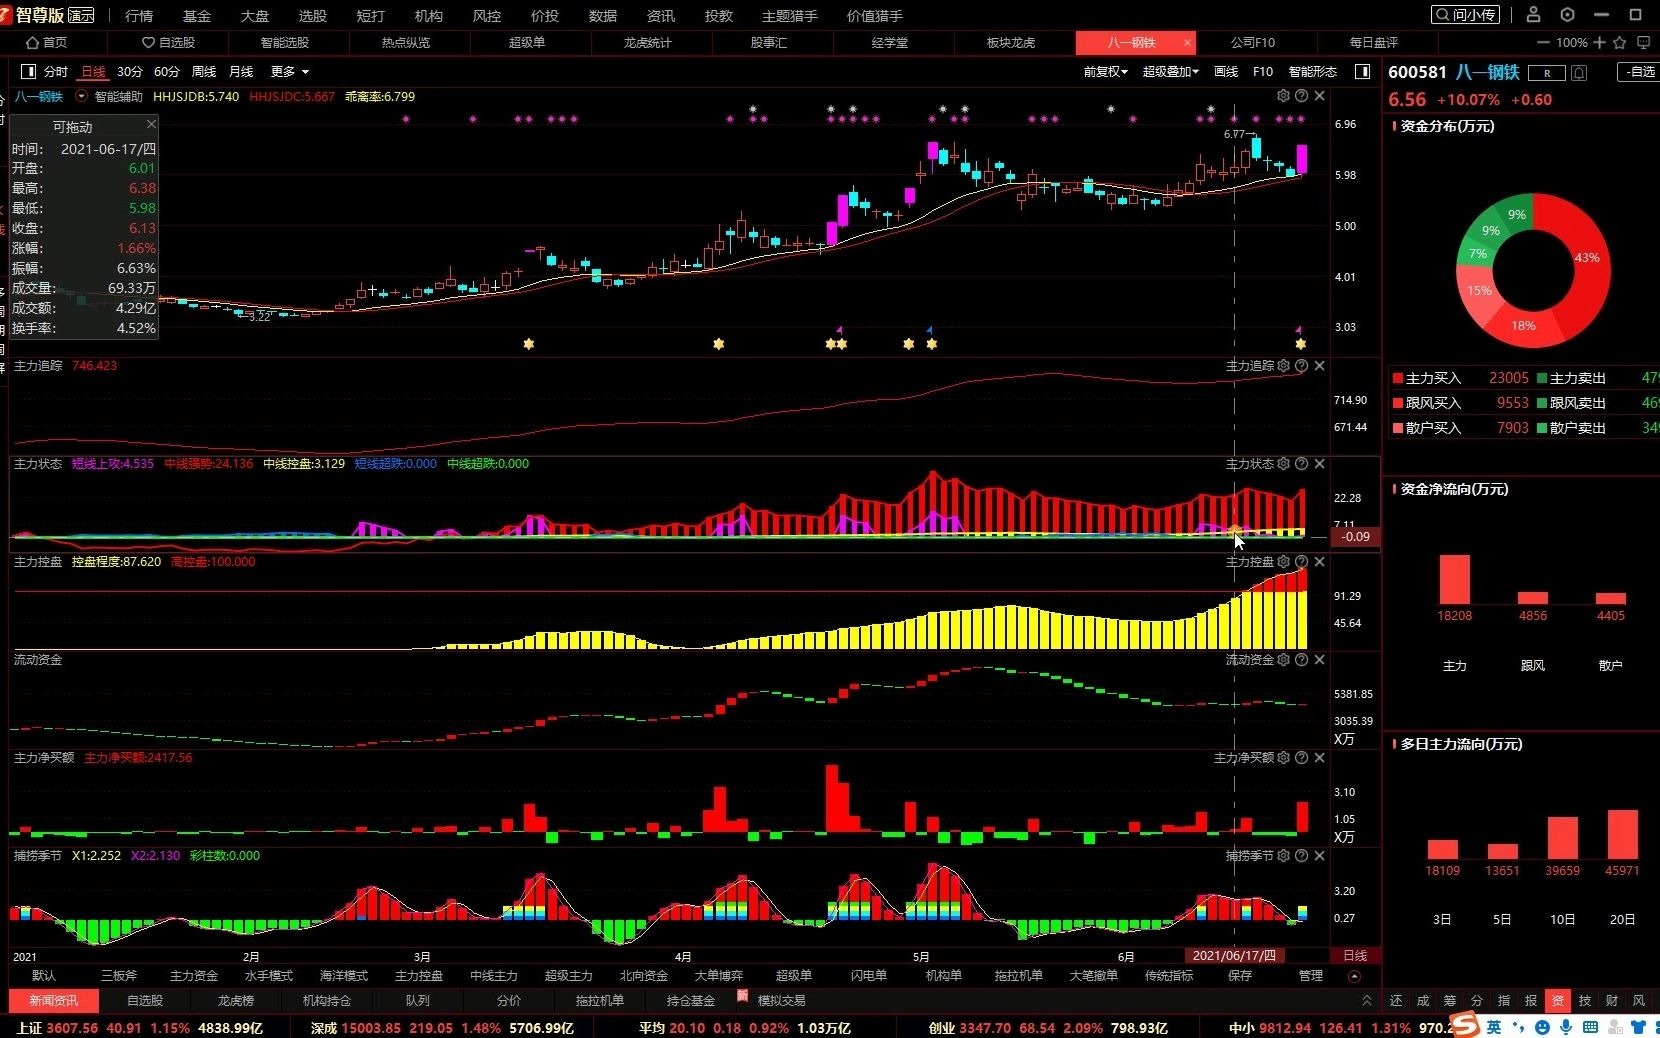Viewport: 1660px width, 1038px height.
Task: Open 行情 menu
Action: point(139,16)
